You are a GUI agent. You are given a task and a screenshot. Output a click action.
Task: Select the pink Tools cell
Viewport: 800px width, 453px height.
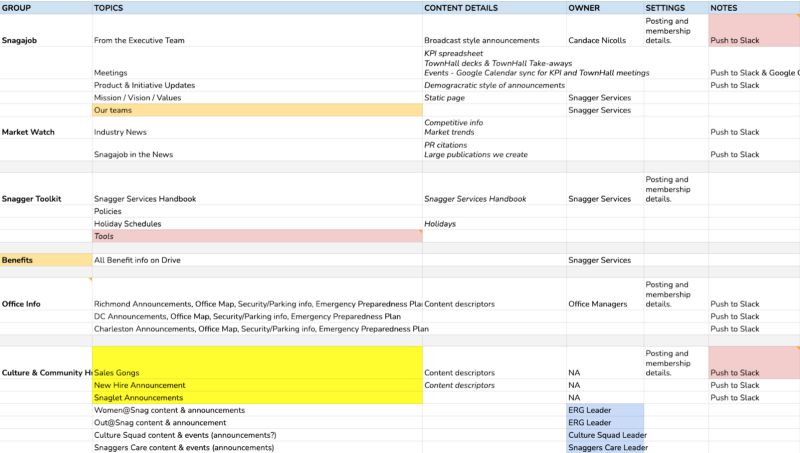[257, 236]
